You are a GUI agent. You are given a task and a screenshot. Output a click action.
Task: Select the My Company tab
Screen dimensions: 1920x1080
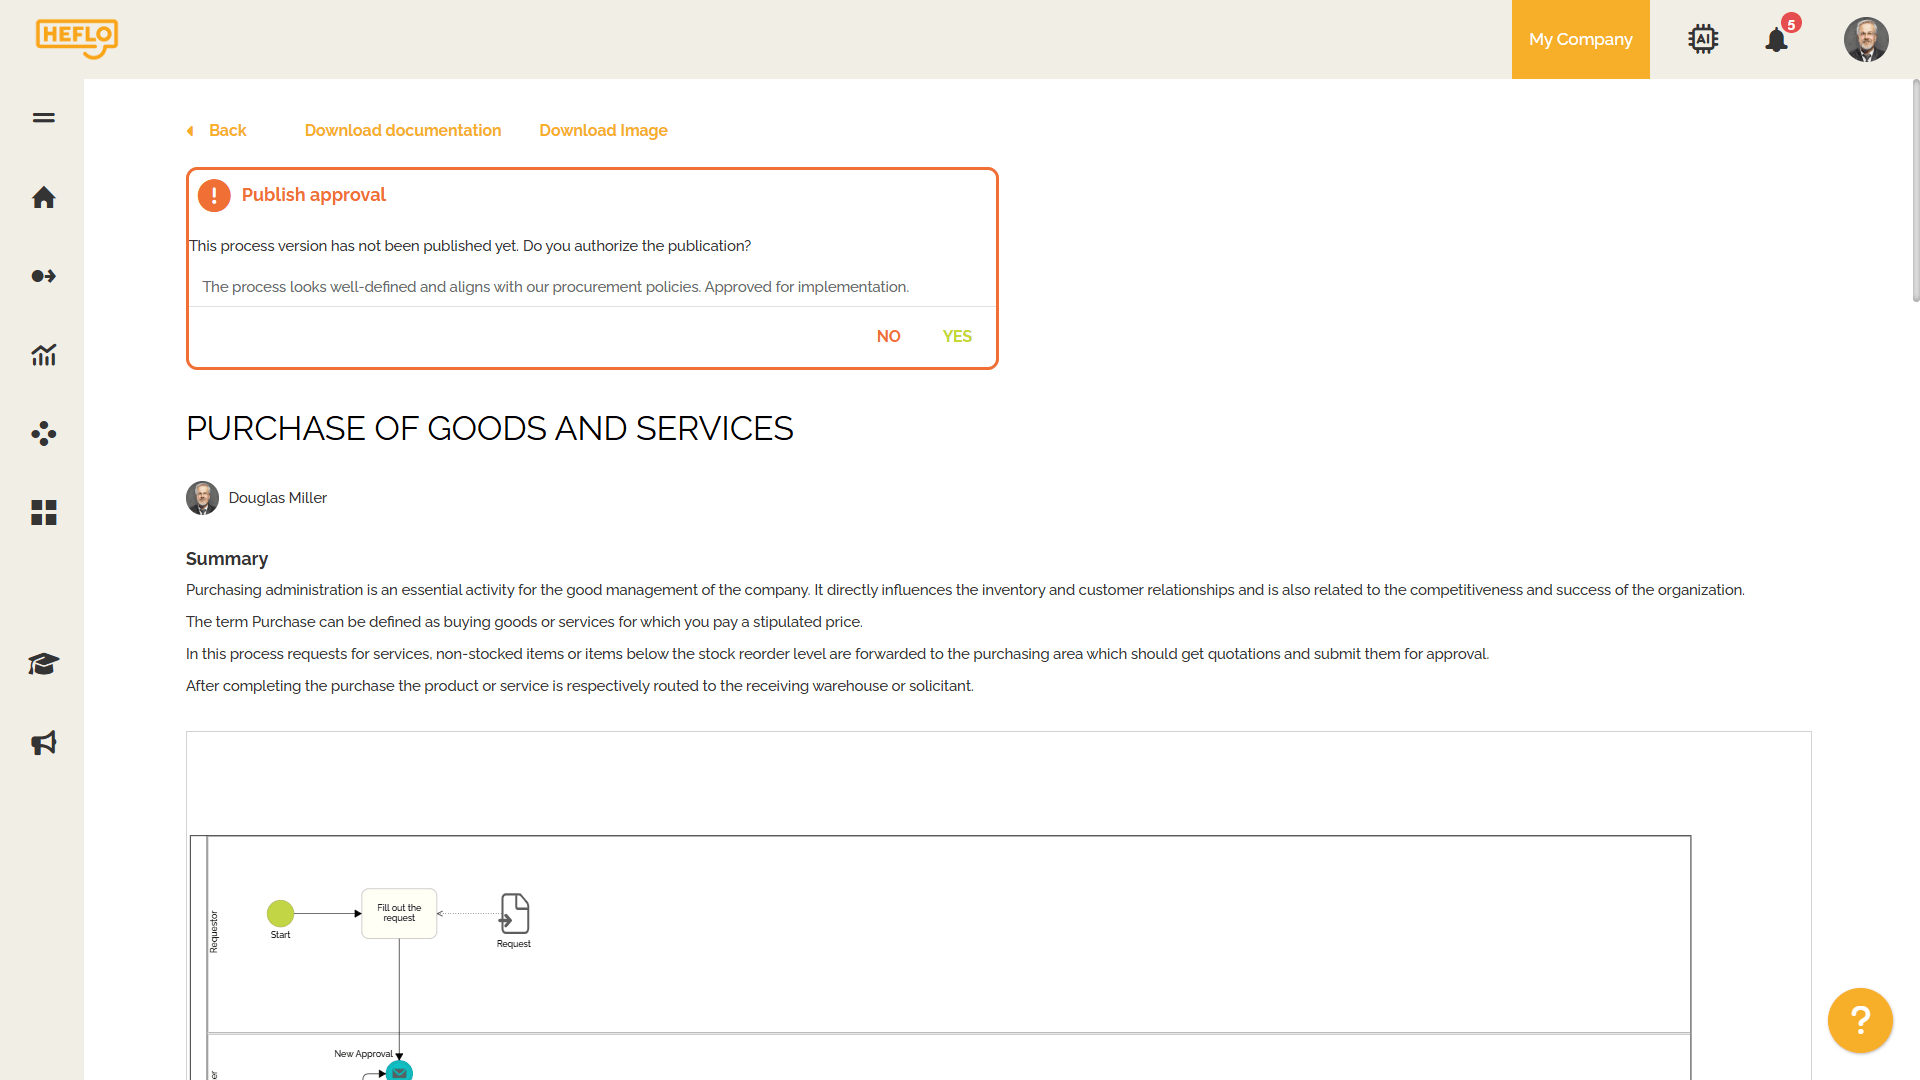pos(1580,40)
